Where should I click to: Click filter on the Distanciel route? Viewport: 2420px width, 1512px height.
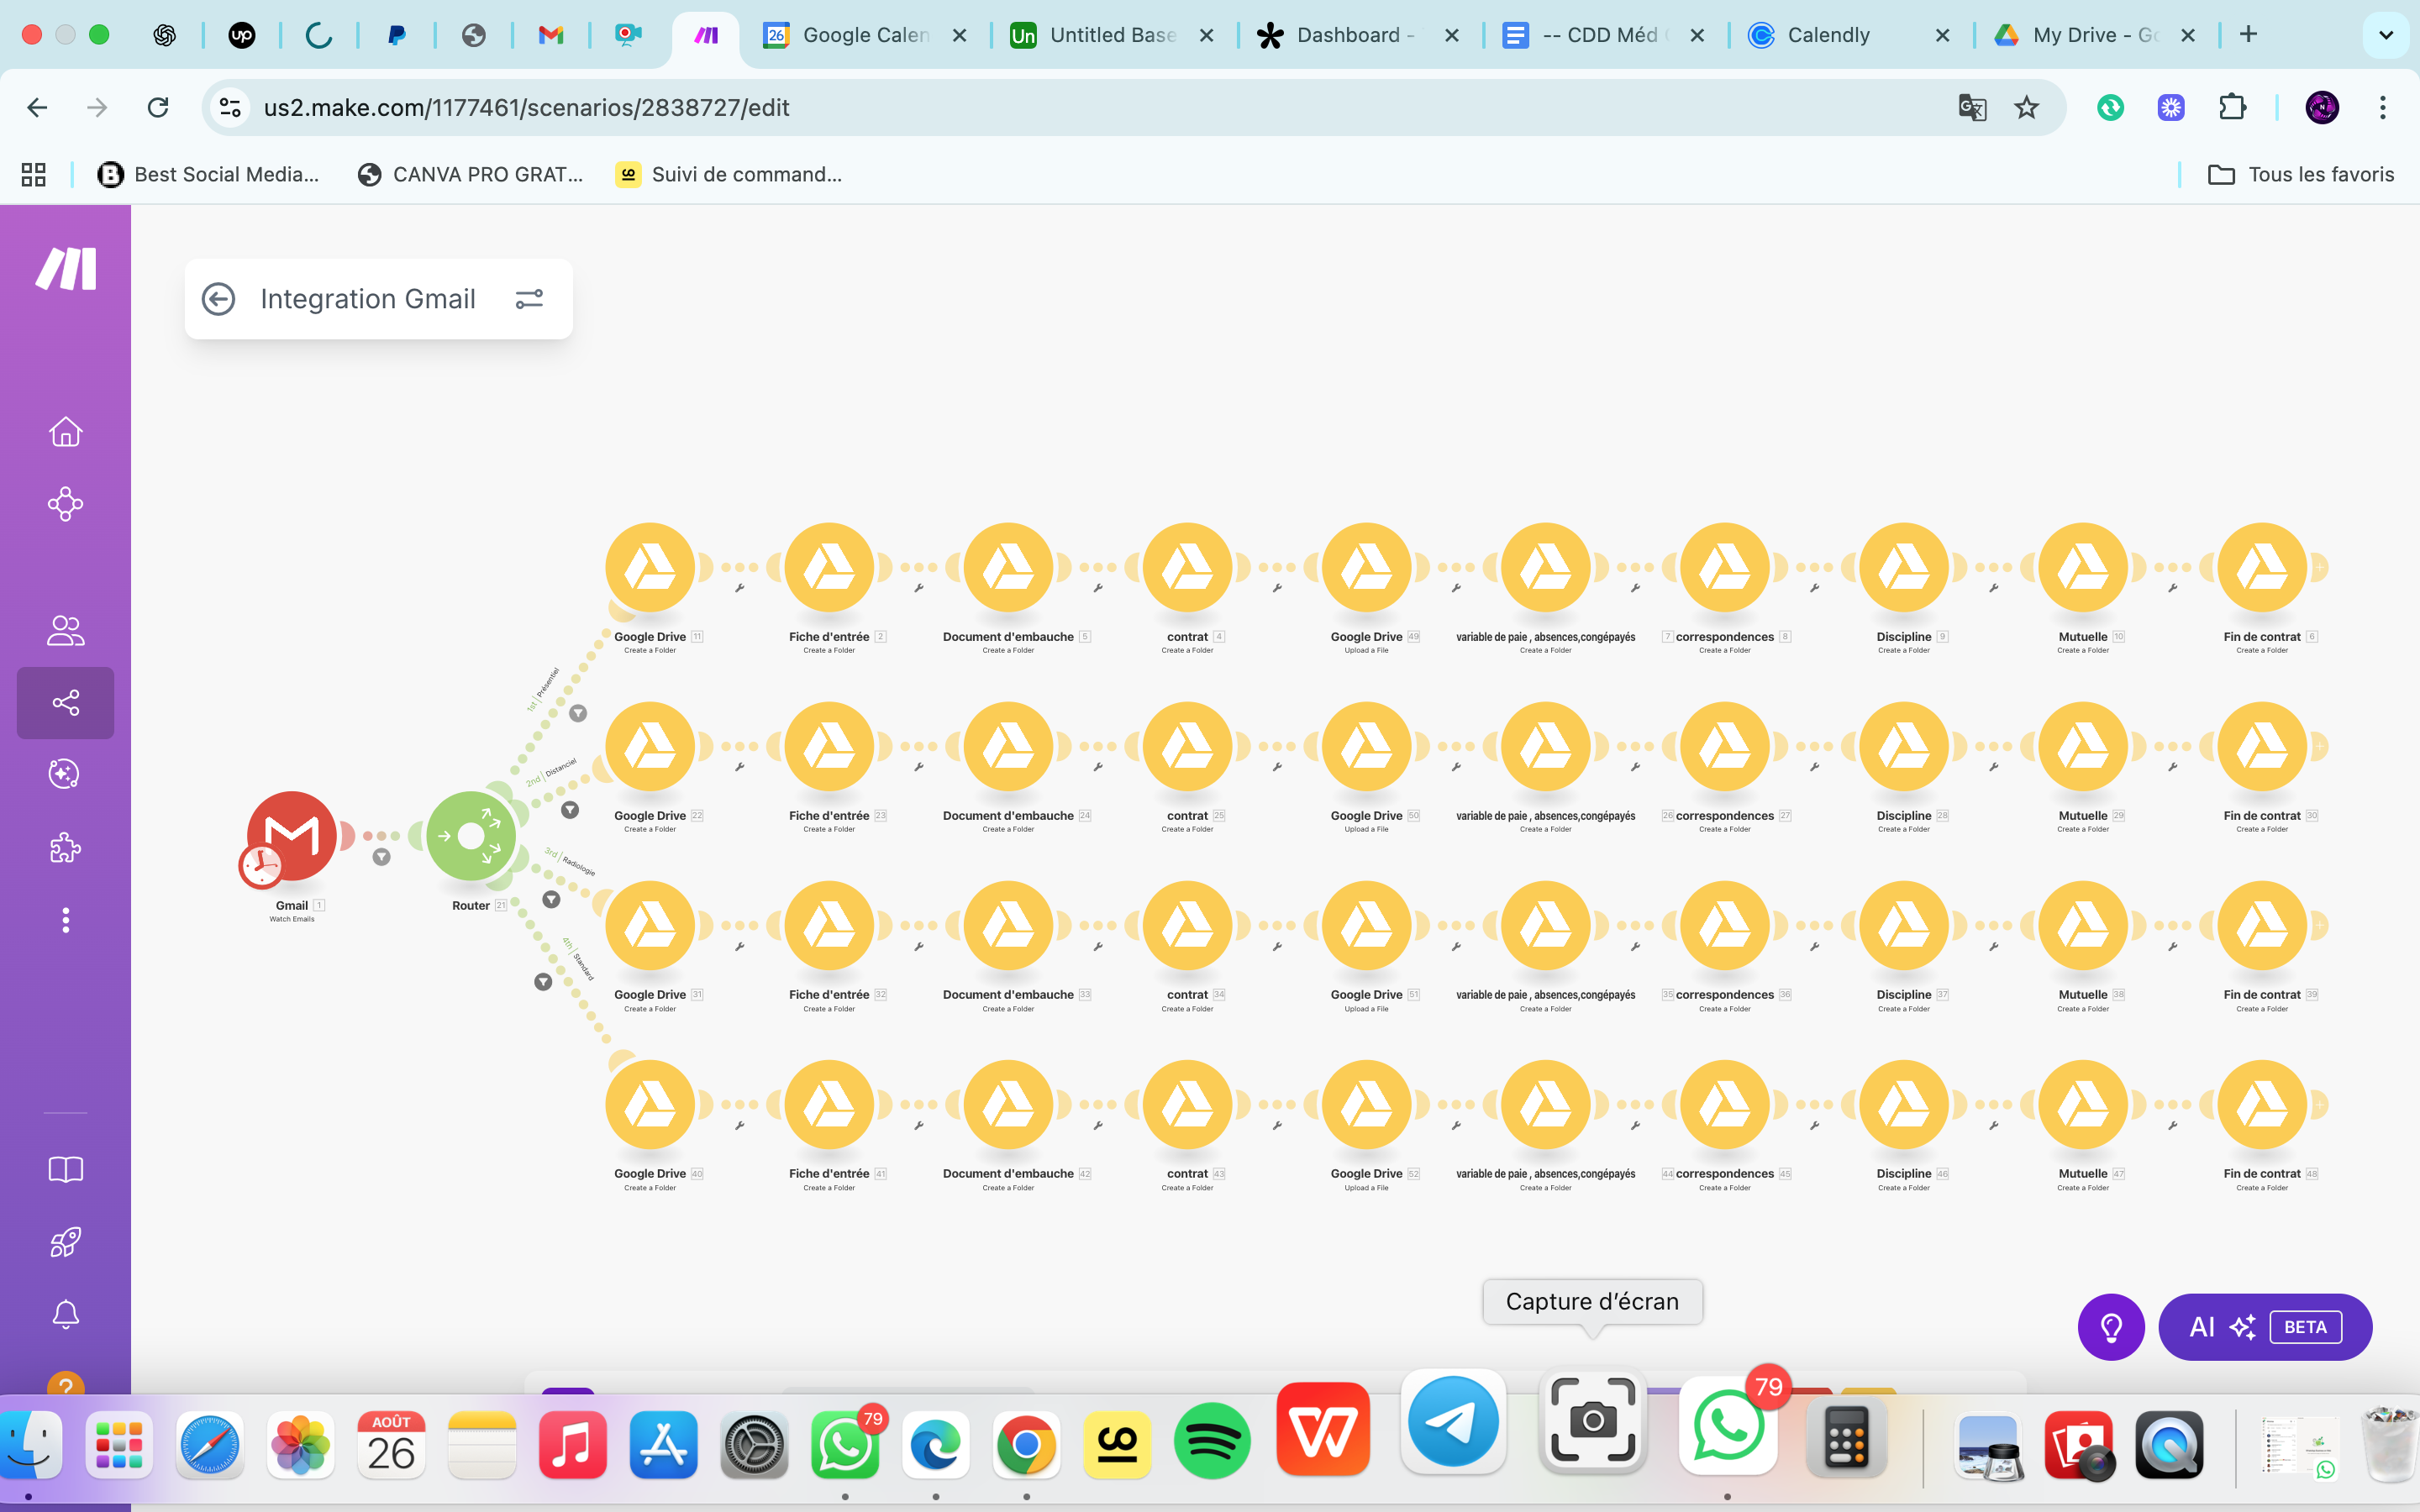(x=570, y=810)
